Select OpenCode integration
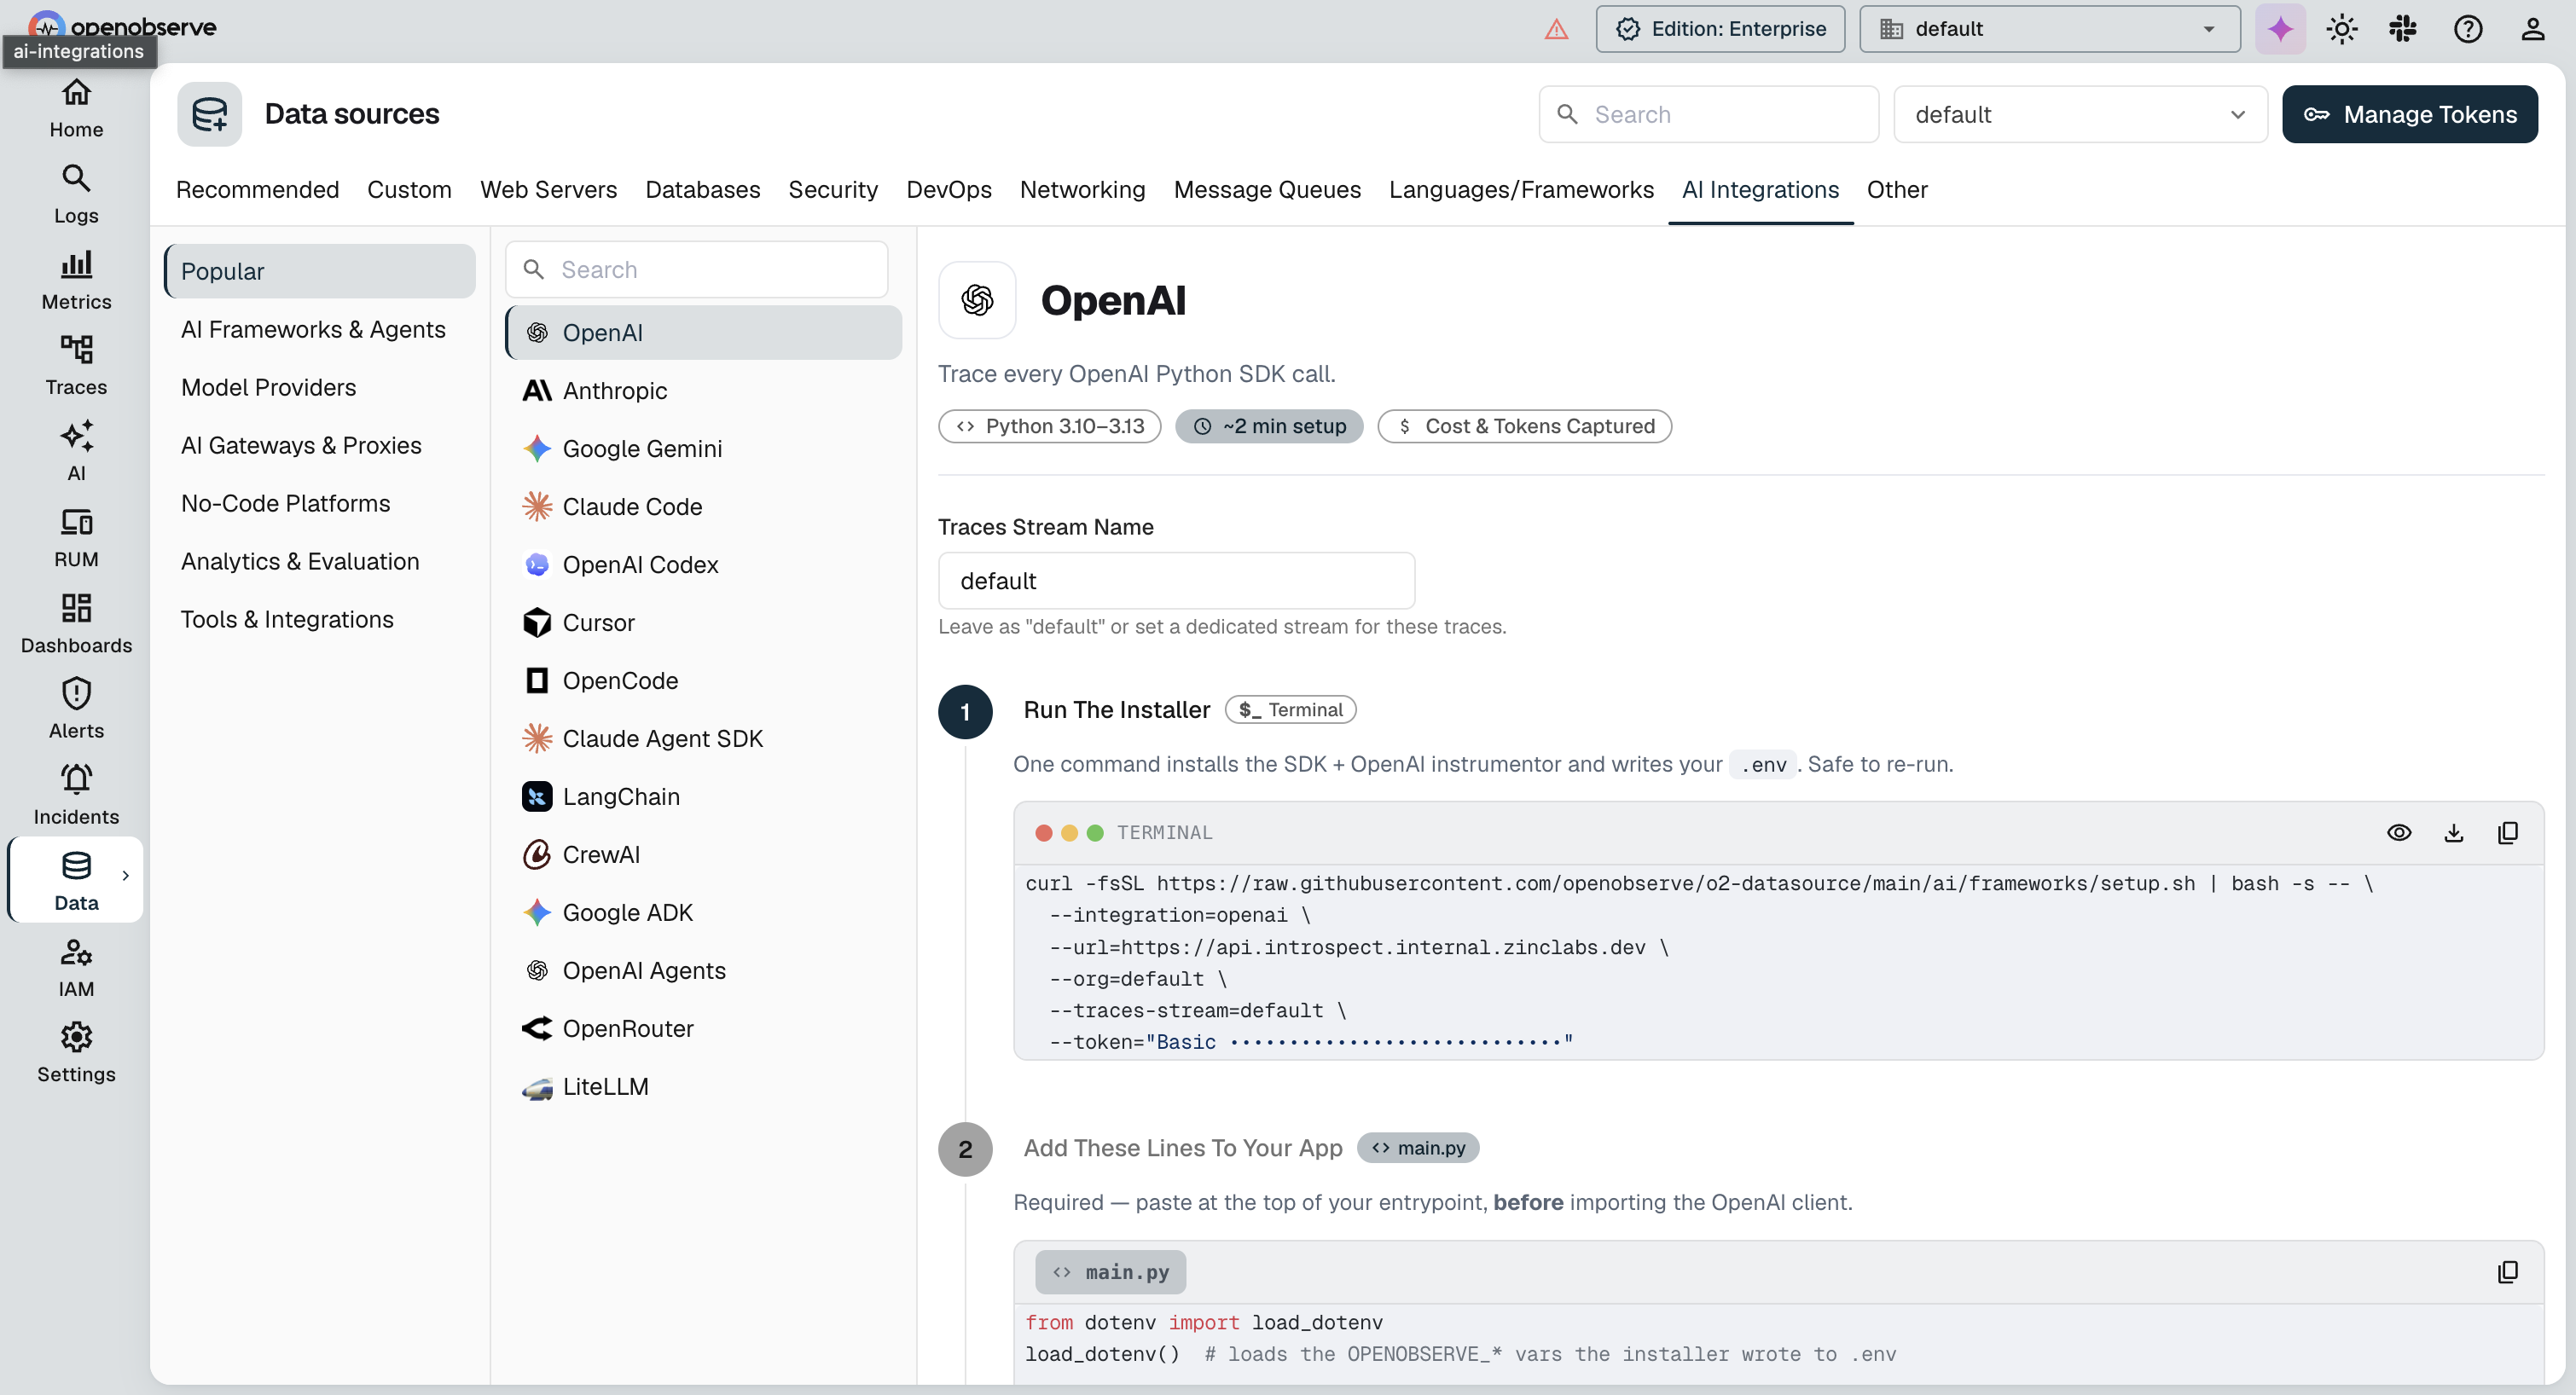2576x1395 pixels. (703, 680)
